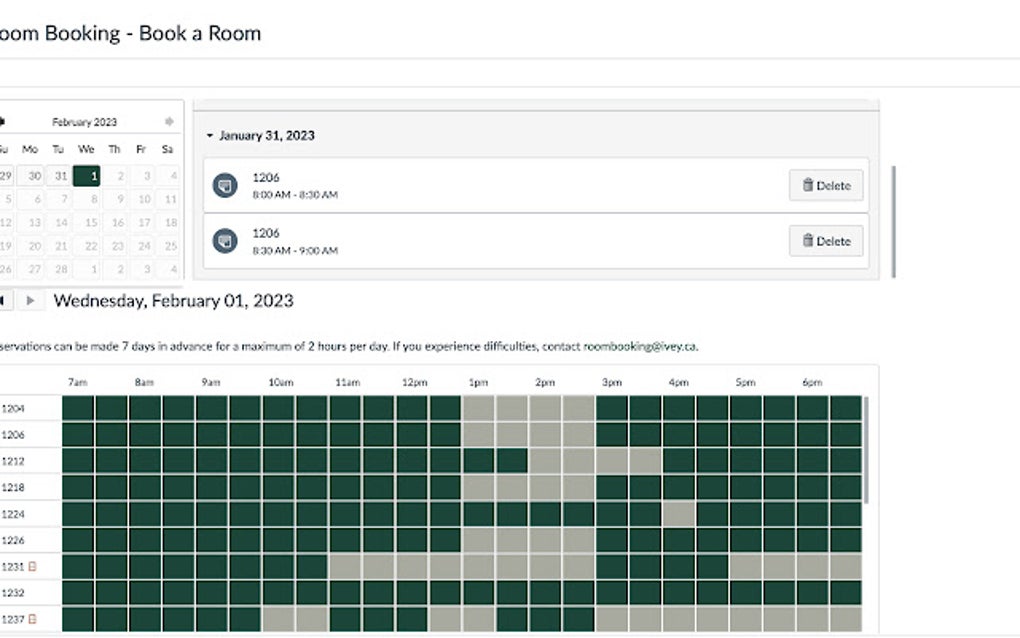
Task: Advance to the next day with arrow
Action: 31,300
